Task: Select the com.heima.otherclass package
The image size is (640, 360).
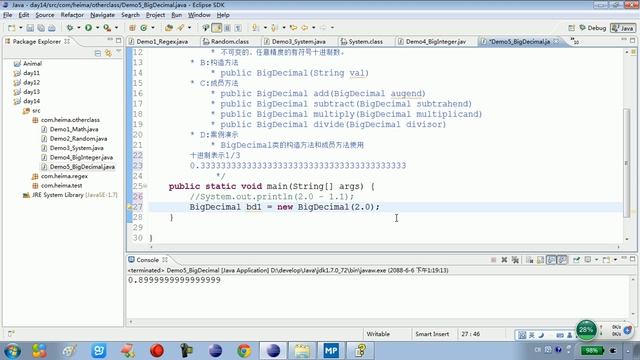Action: coord(66,120)
